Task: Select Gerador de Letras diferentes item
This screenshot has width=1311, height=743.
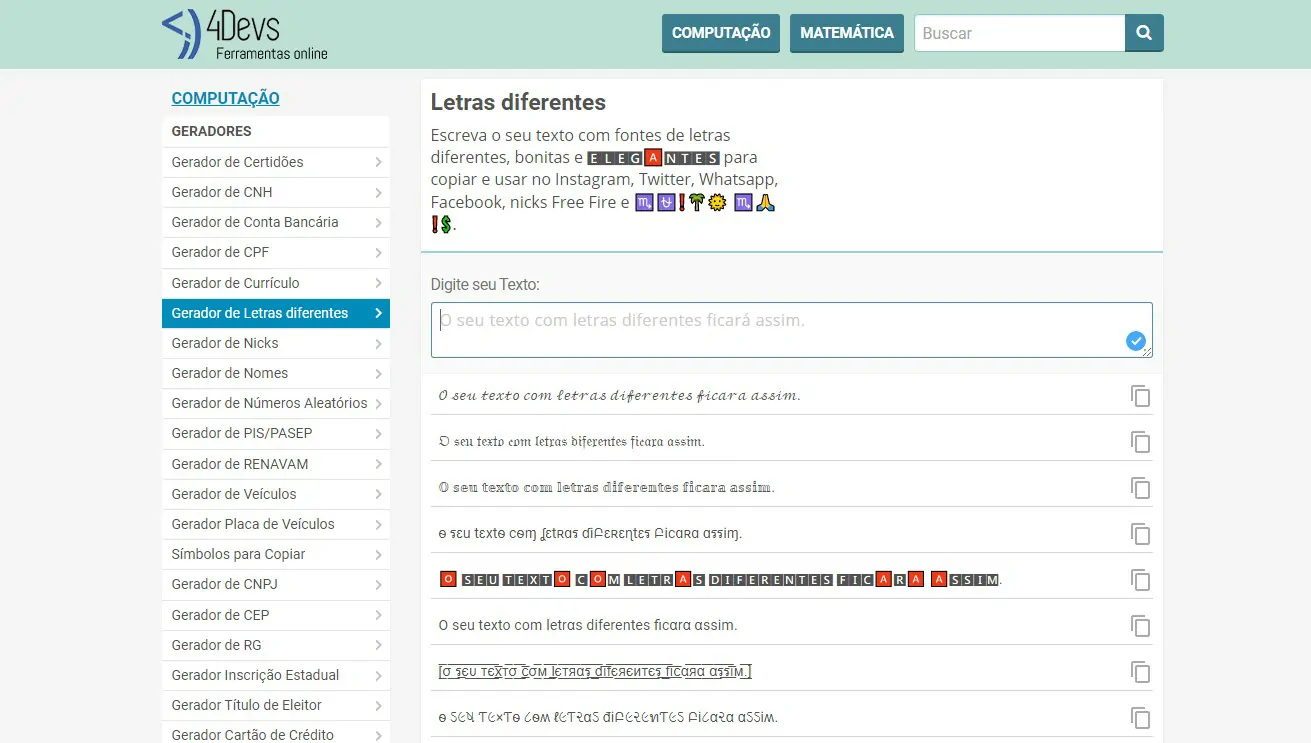Action: [x=276, y=313]
